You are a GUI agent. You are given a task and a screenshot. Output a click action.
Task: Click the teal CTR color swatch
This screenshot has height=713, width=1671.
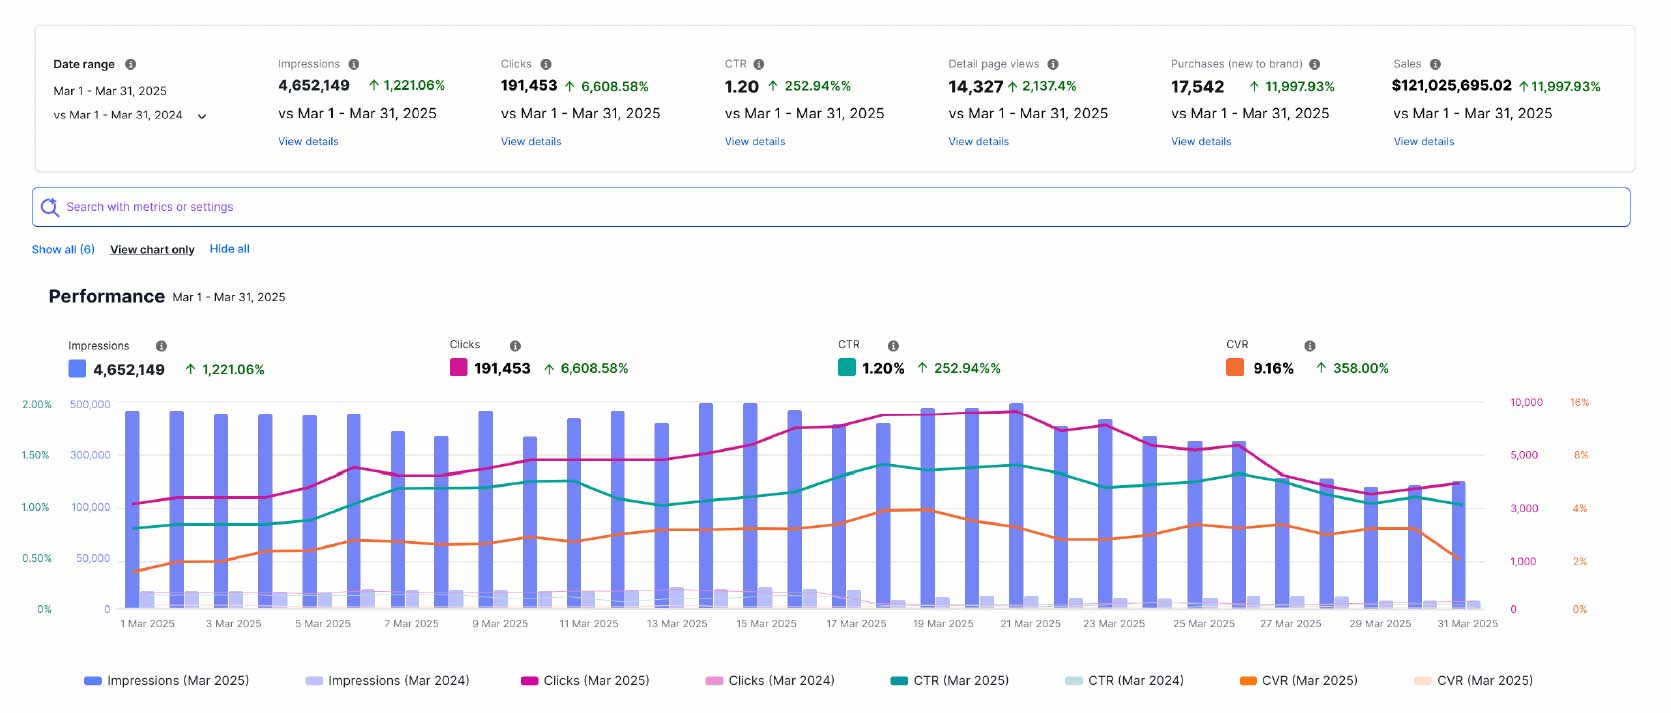click(847, 367)
